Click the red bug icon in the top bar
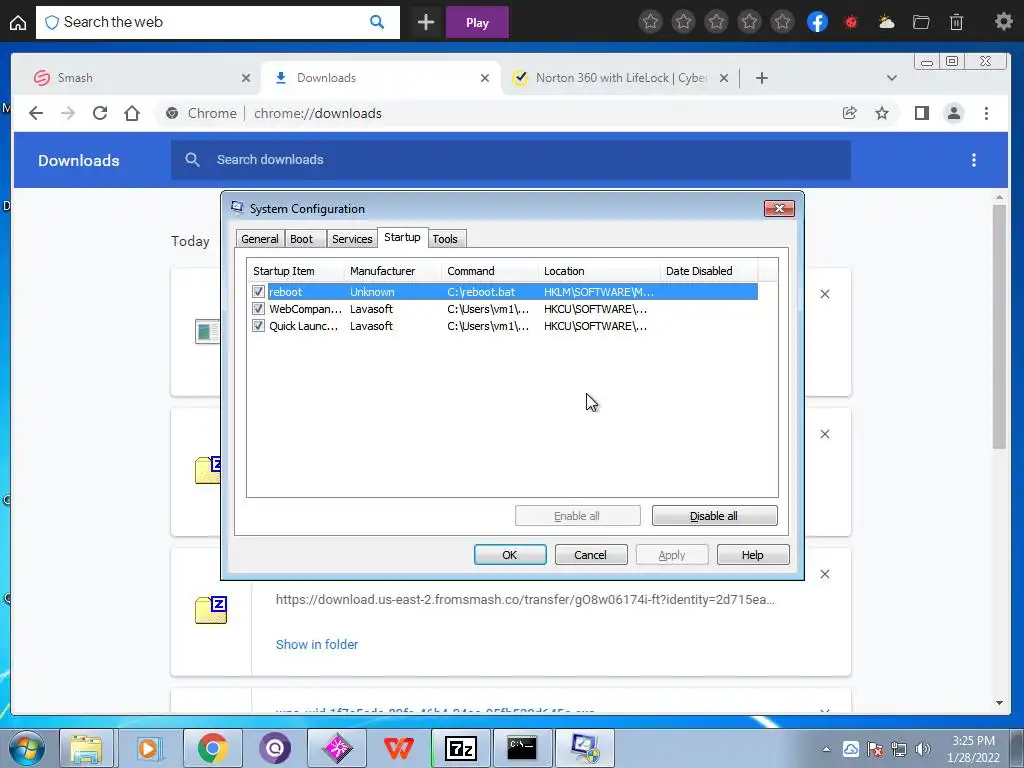Image resolution: width=1024 pixels, height=768 pixels. (x=851, y=23)
